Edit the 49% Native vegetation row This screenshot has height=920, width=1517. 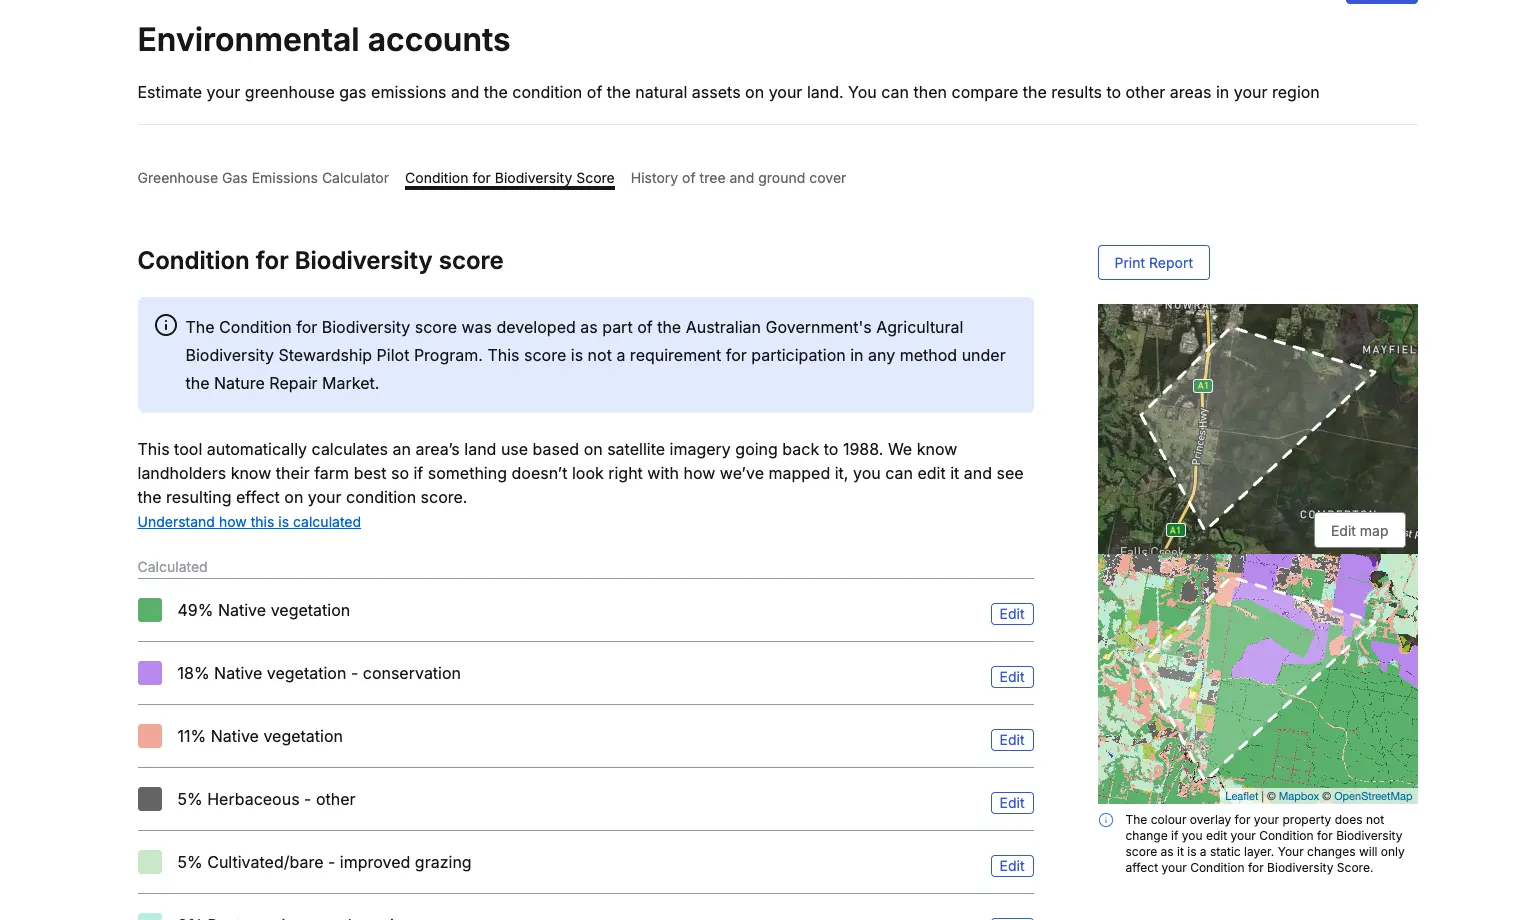tap(1011, 614)
